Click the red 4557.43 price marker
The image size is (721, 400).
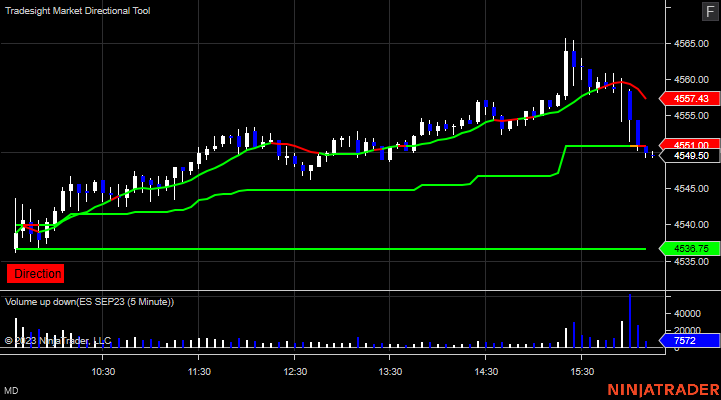coord(689,98)
